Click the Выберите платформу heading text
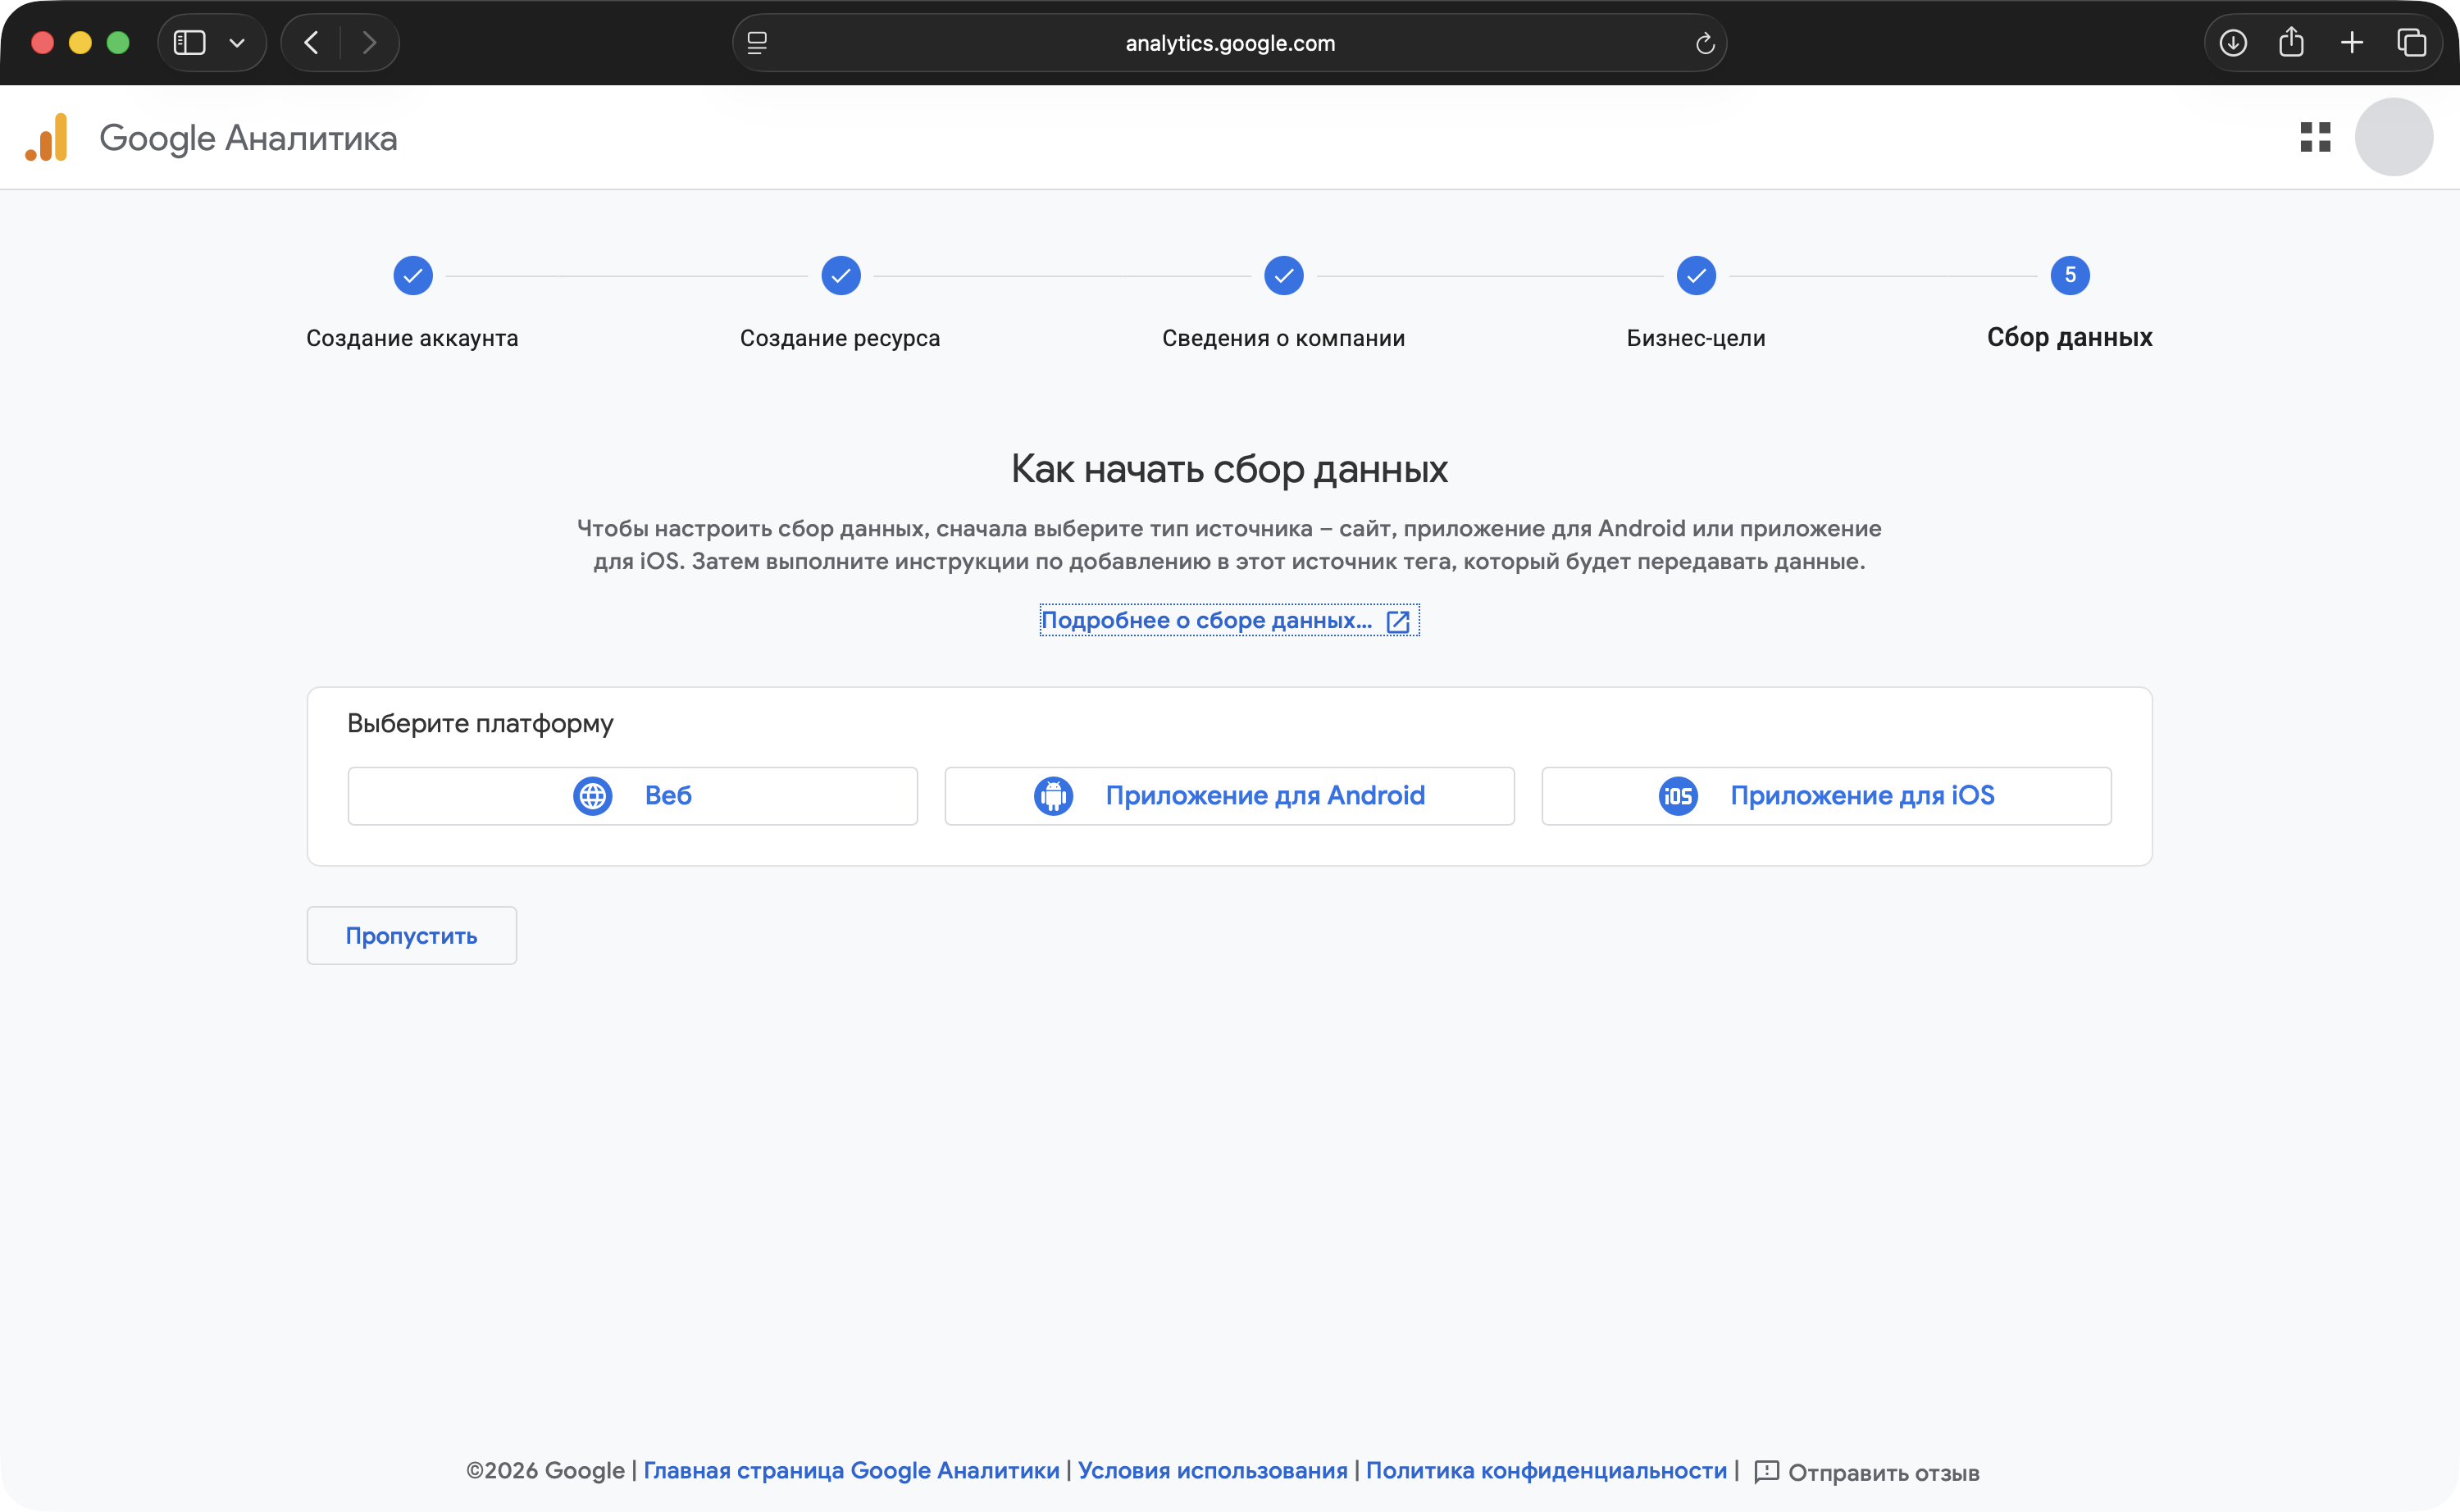Screen dimensions: 2460x1512 click(x=480, y=723)
